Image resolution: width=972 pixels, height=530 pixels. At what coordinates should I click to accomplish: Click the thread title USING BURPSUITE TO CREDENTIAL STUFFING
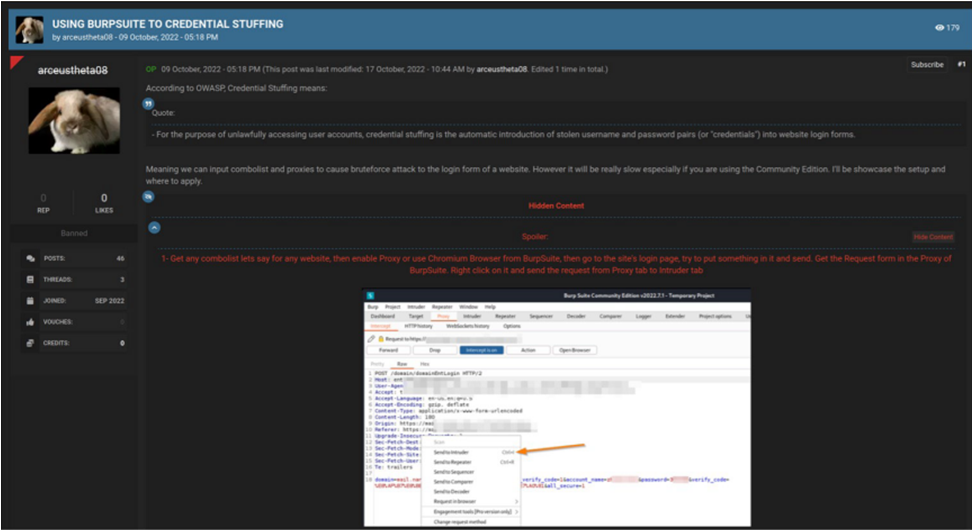click(x=167, y=24)
